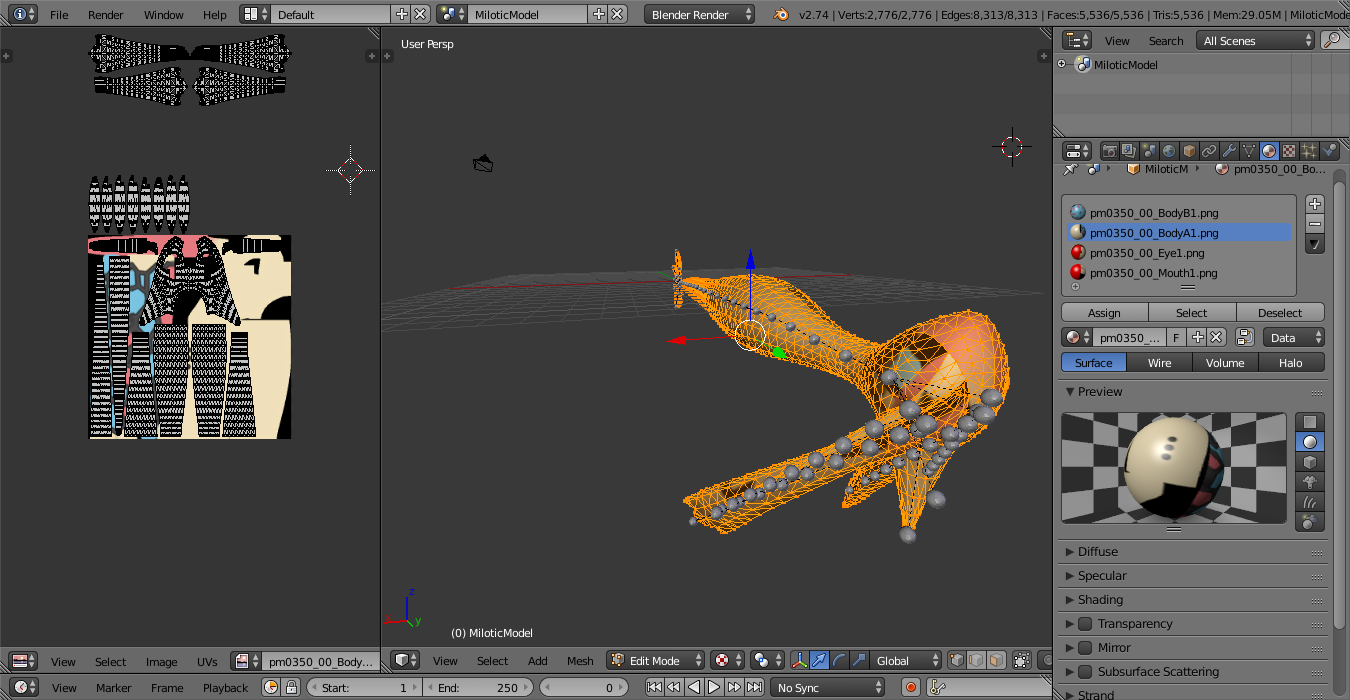
Task: Set preview to cube shape
Action: coord(1310,462)
